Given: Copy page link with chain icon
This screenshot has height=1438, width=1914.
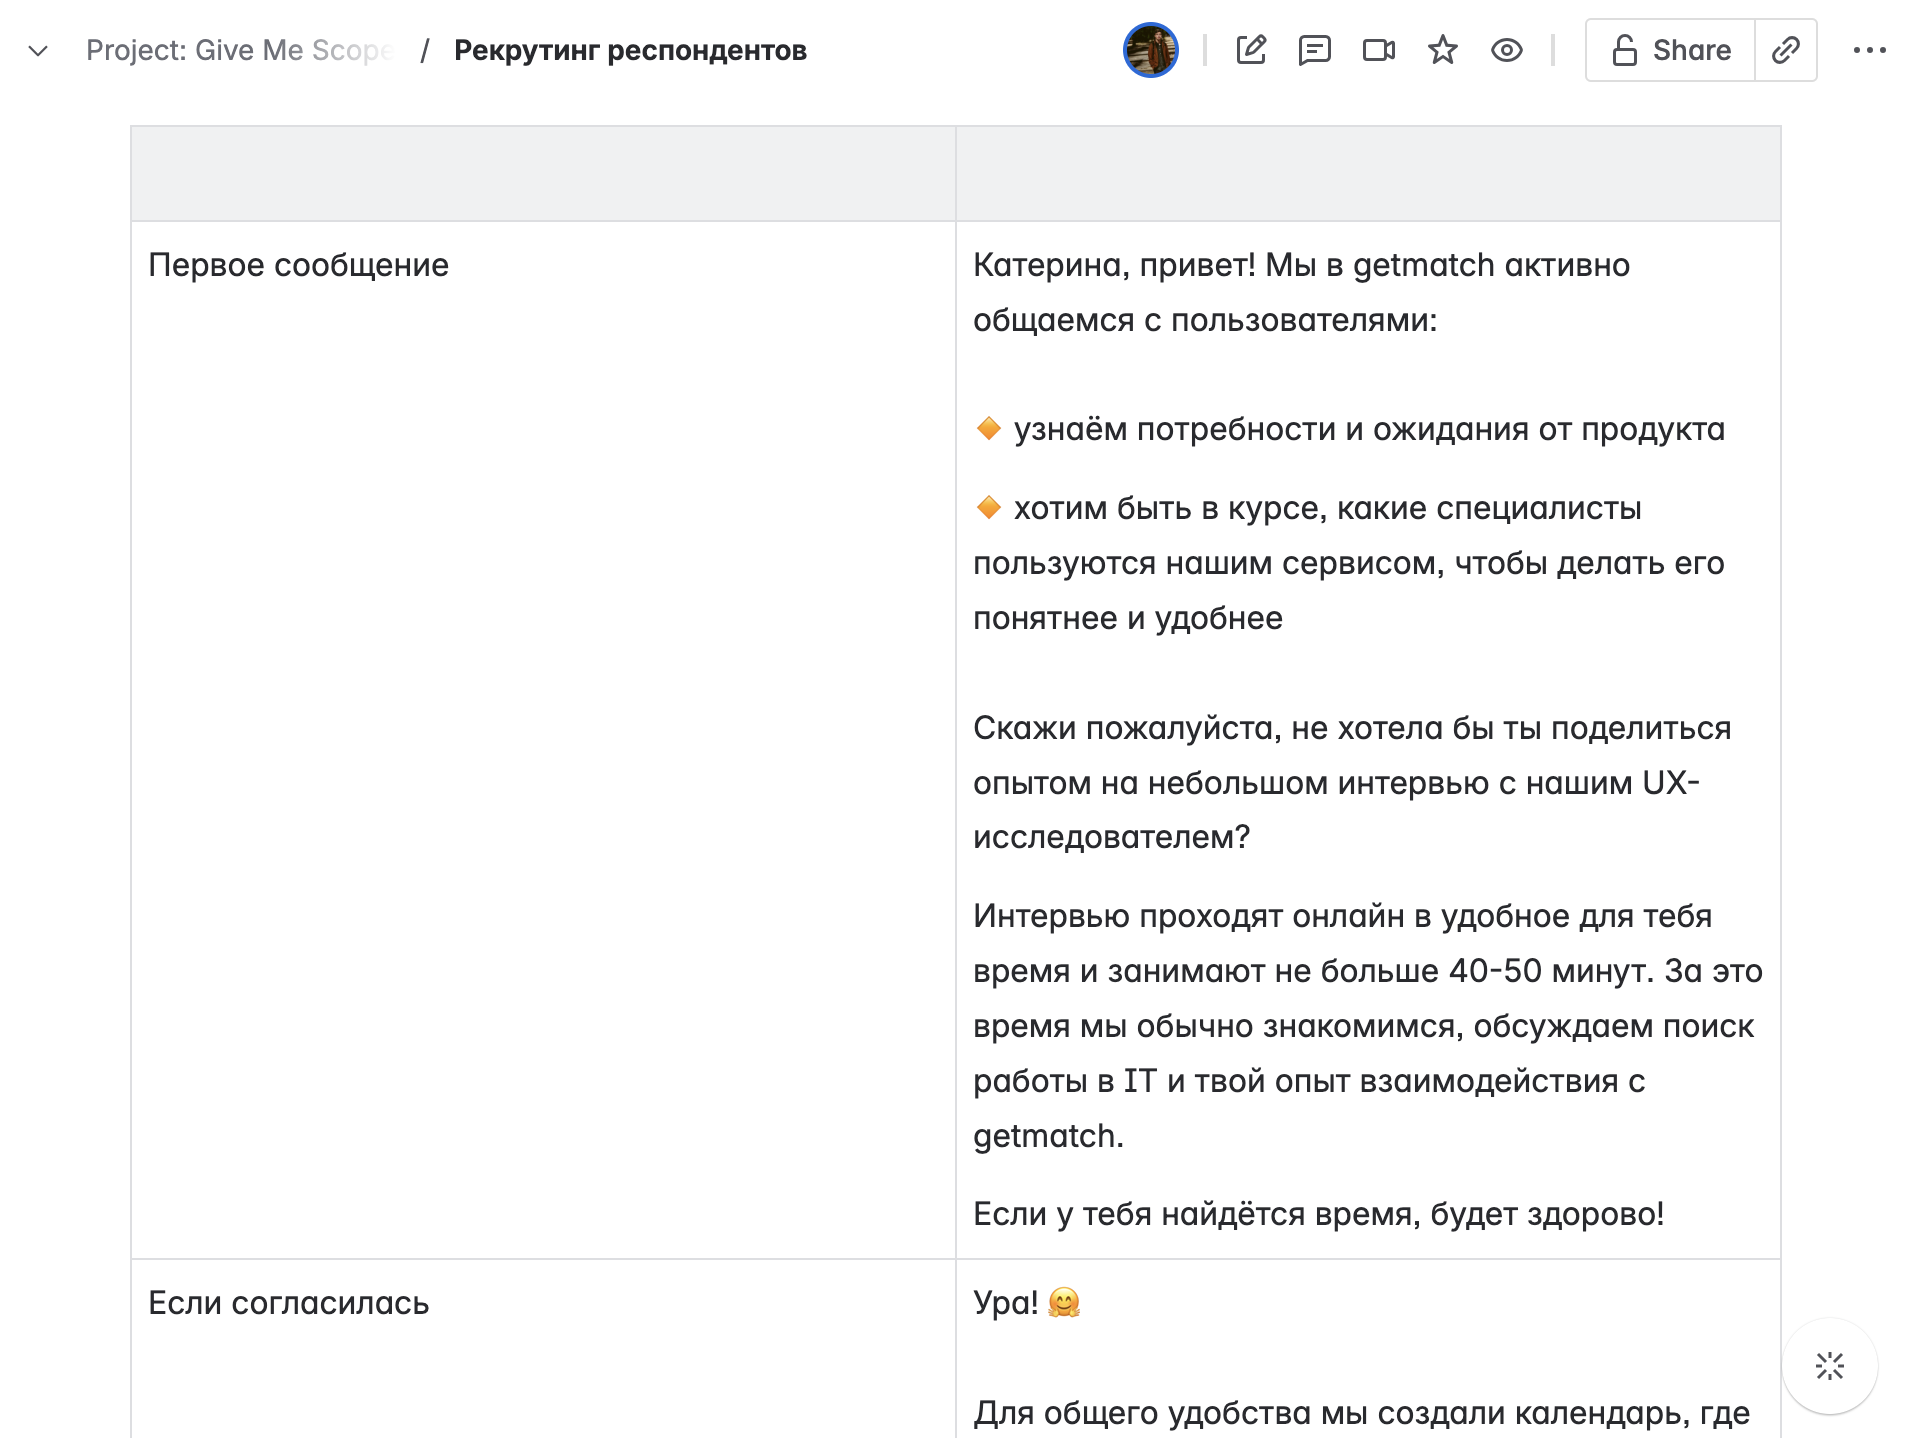Looking at the screenshot, I should tap(1786, 50).
